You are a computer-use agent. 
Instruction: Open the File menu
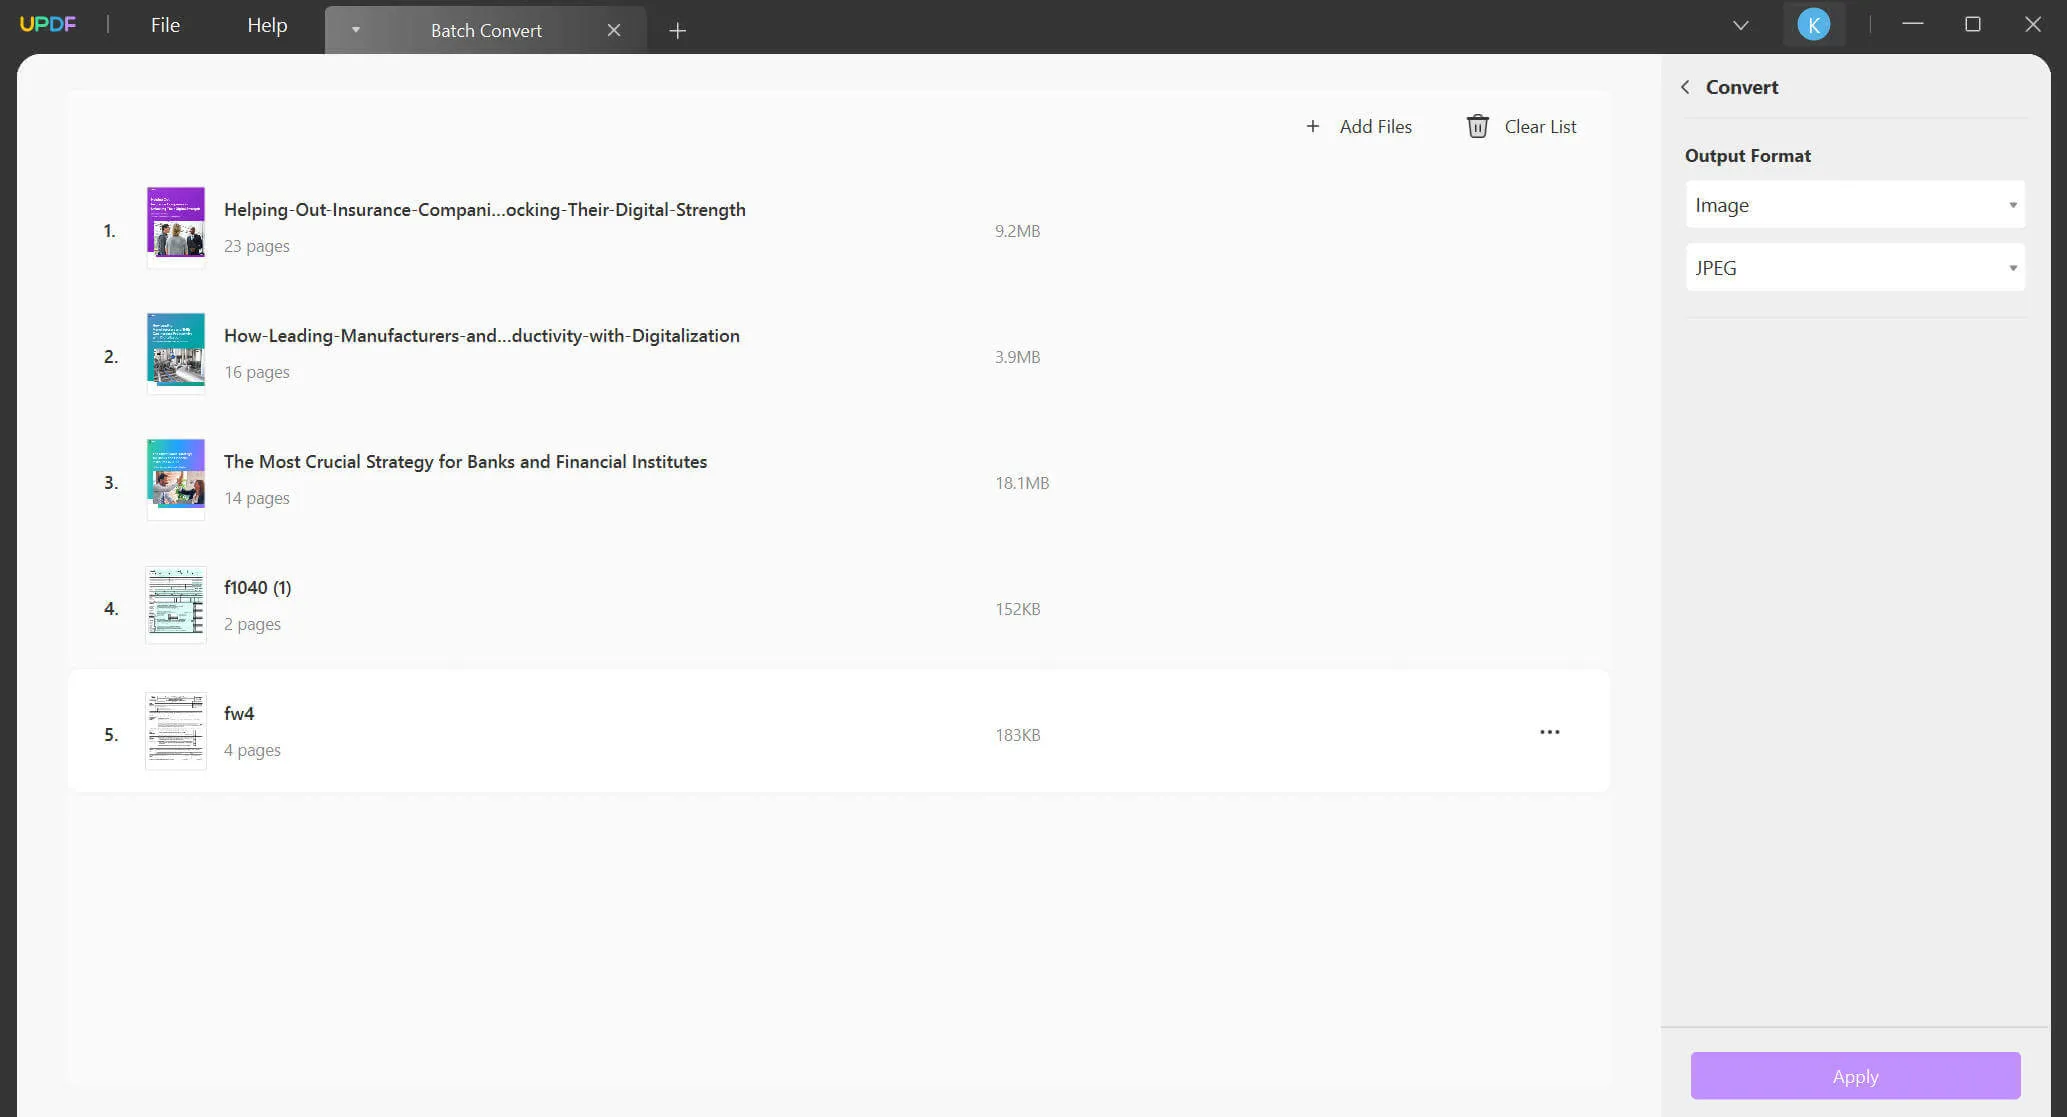coord(165,25)
